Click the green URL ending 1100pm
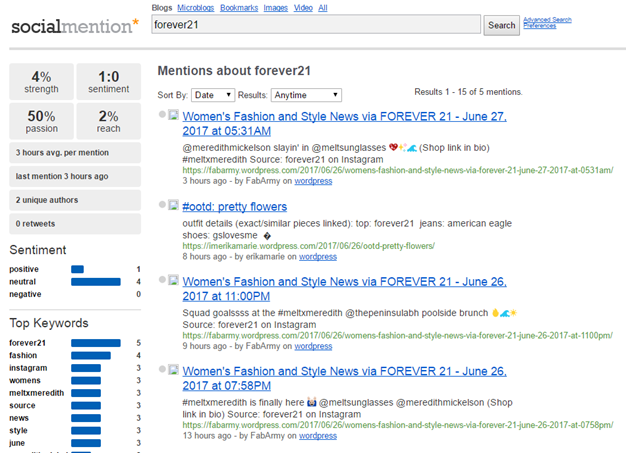The image size is (628, 455). point(398,336)
